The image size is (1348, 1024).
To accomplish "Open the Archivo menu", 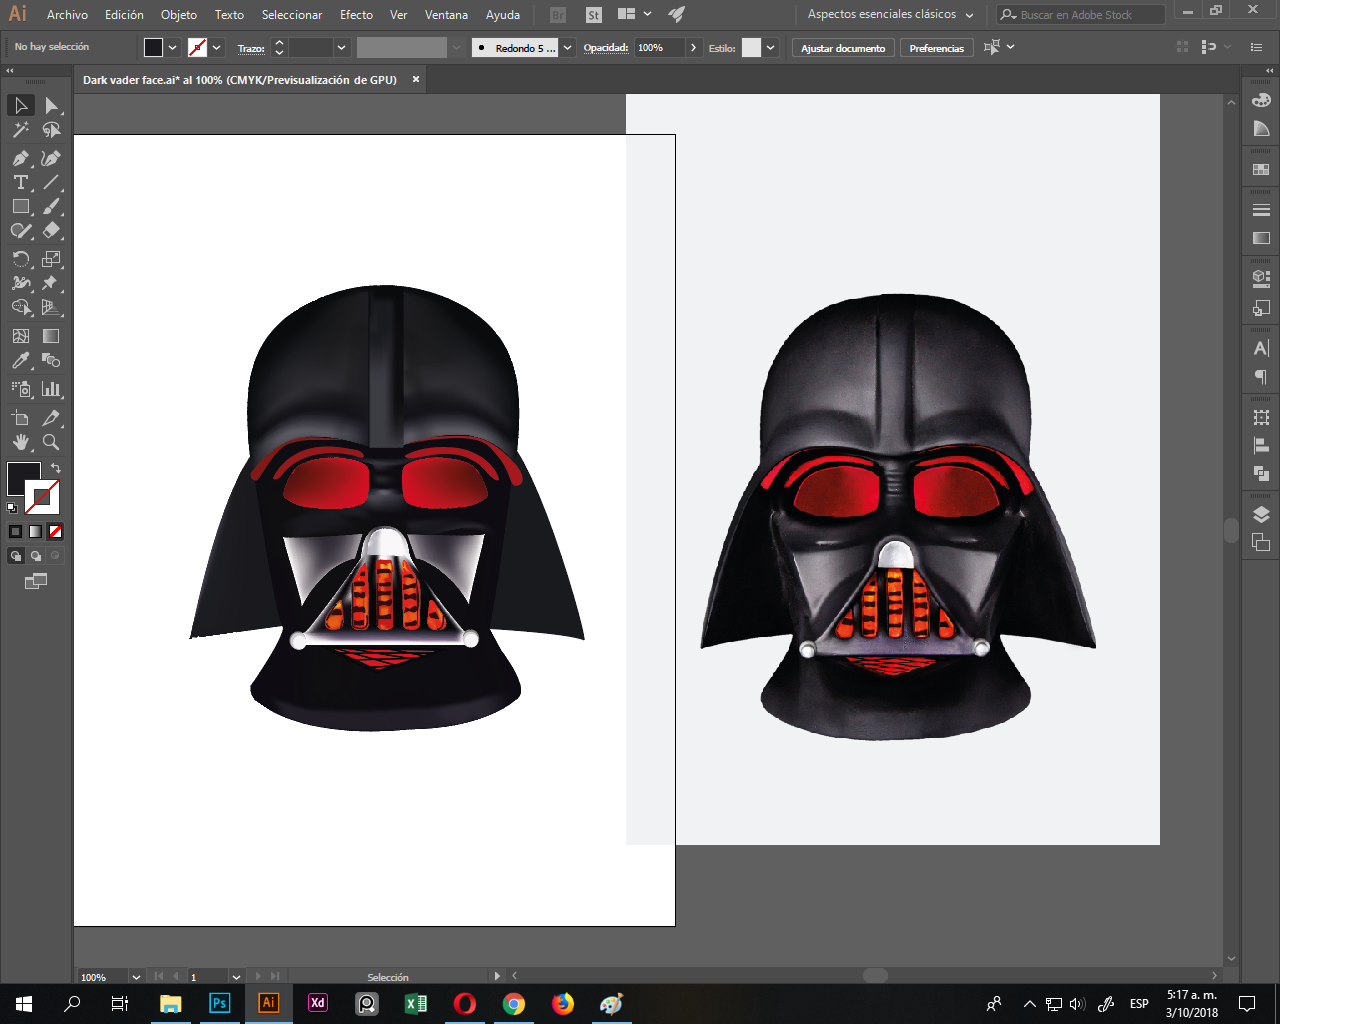I will [67, 15].
